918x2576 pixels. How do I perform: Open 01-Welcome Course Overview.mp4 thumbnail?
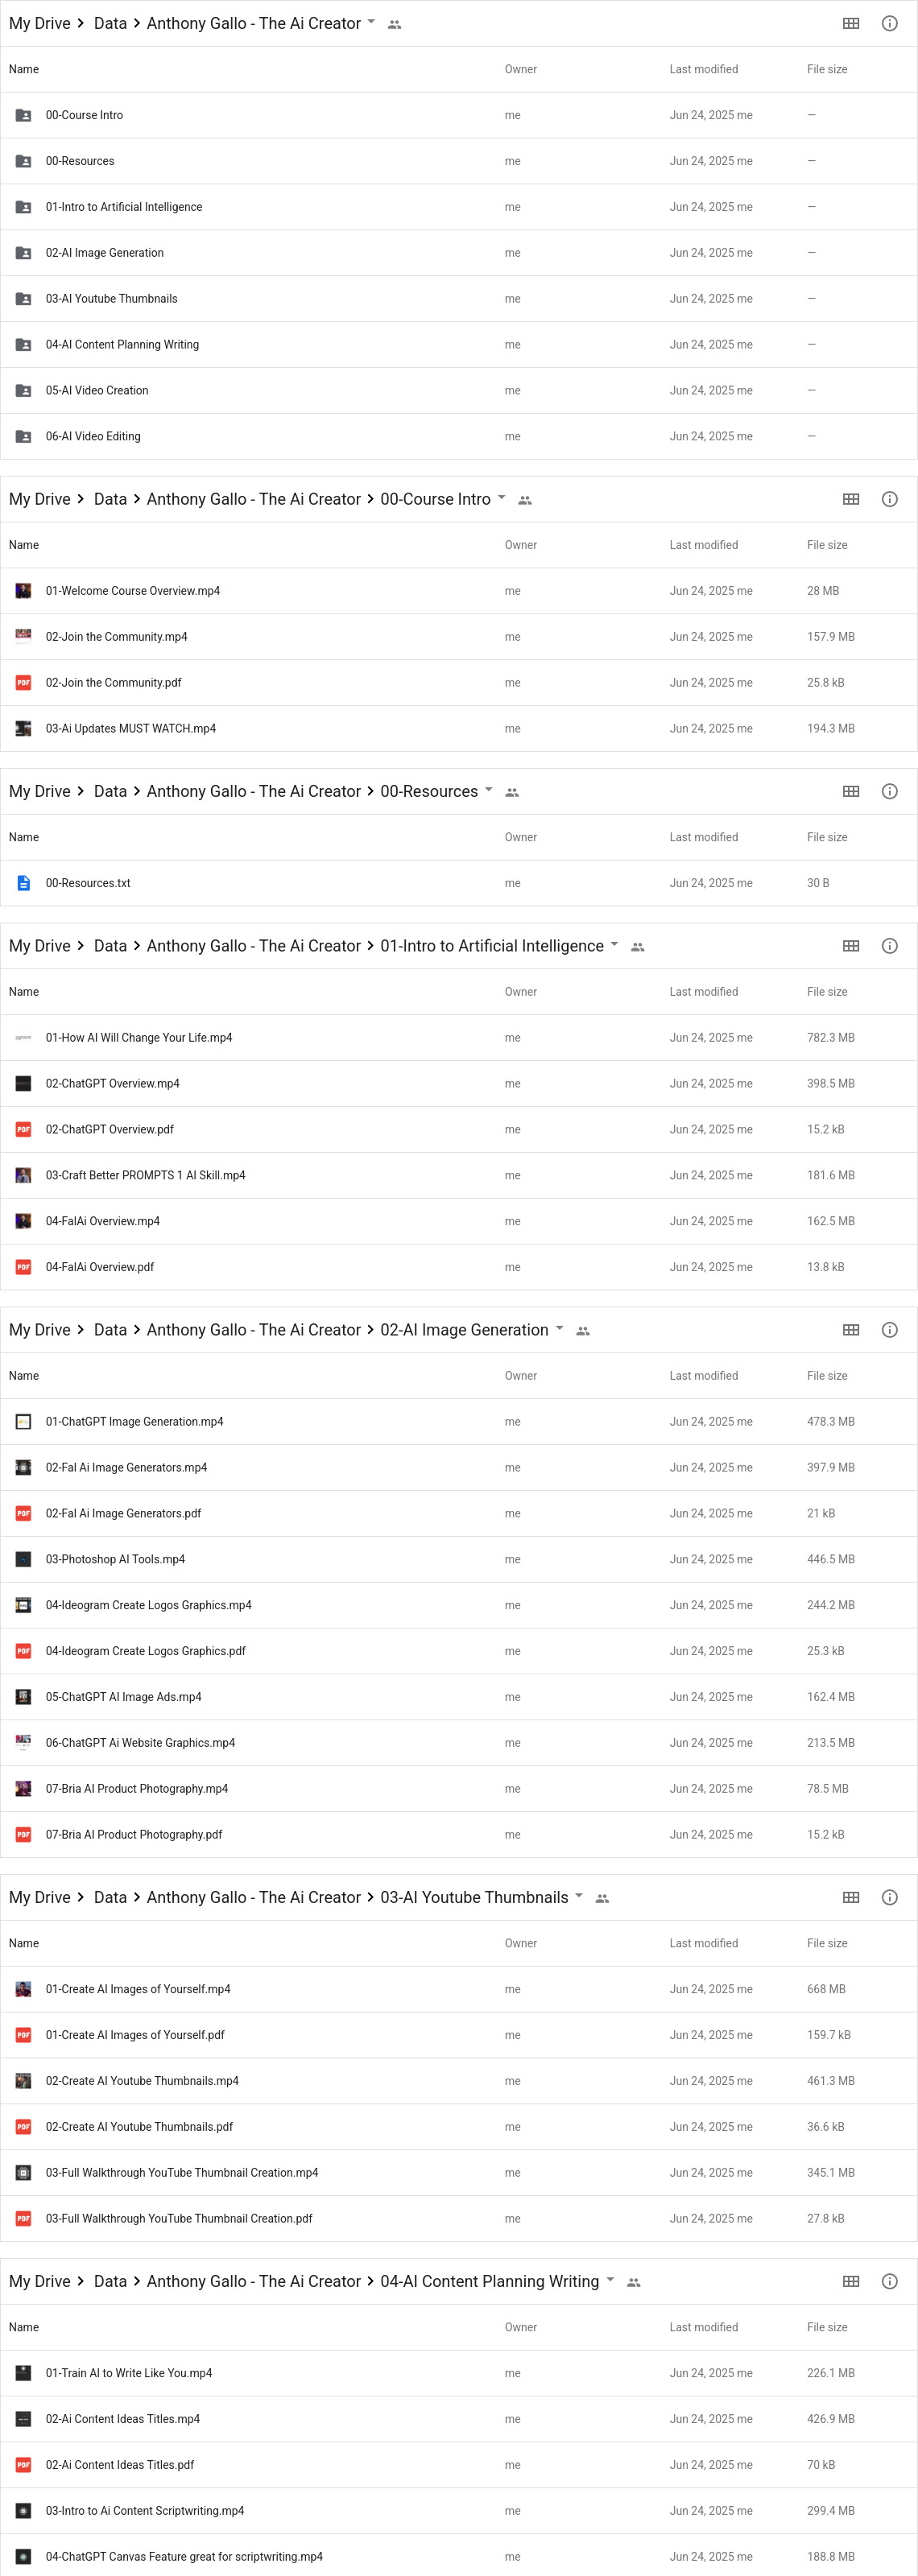pos(23,591)
